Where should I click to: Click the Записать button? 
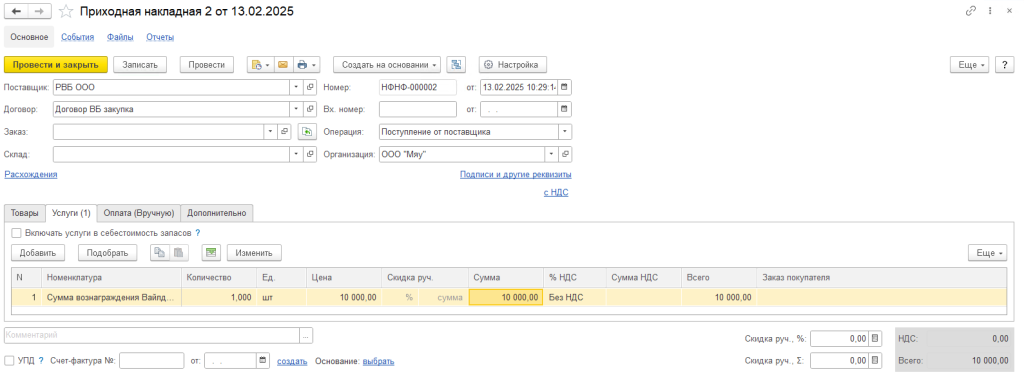140,65
